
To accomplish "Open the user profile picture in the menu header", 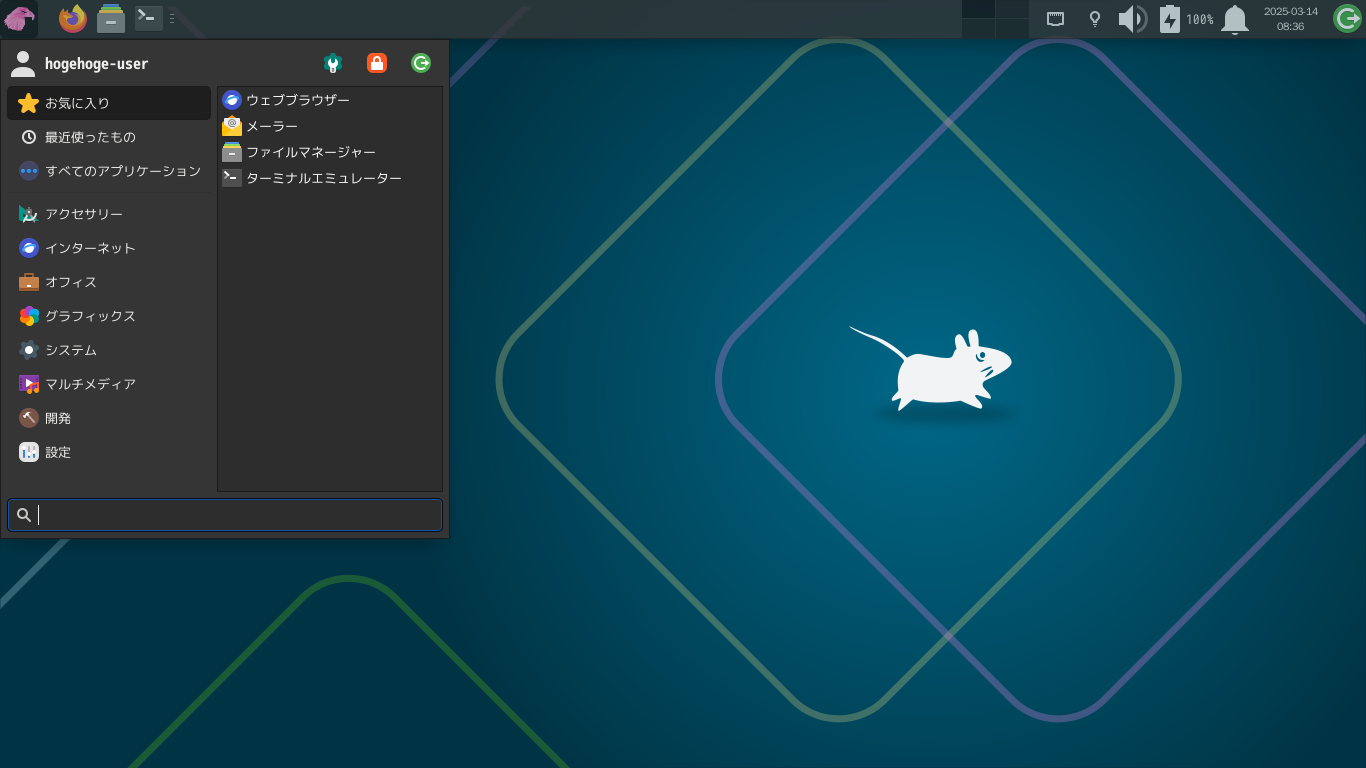I will point(22,64).
